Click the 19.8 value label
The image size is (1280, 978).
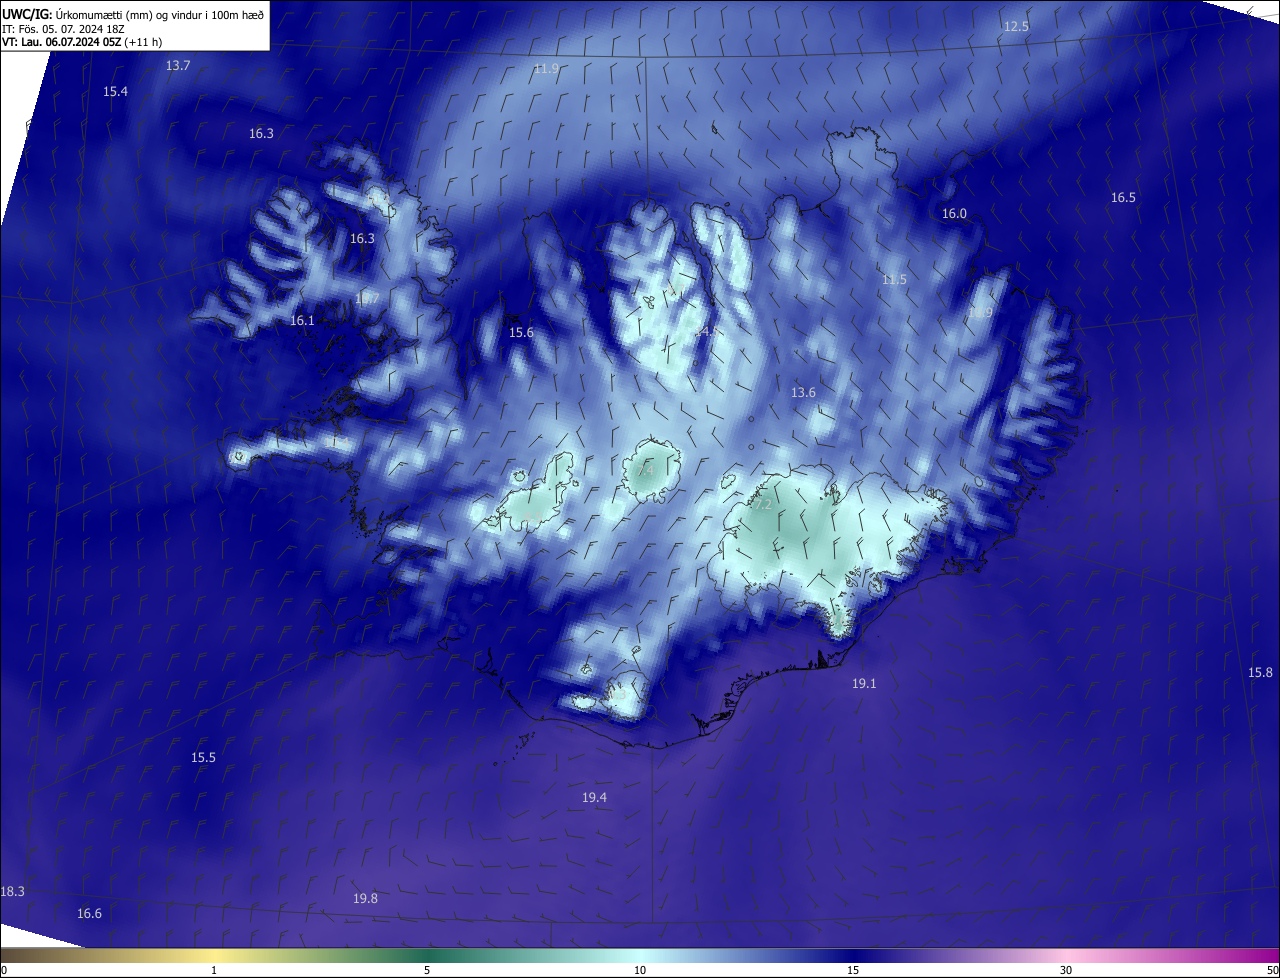click(x=365, y=899)
